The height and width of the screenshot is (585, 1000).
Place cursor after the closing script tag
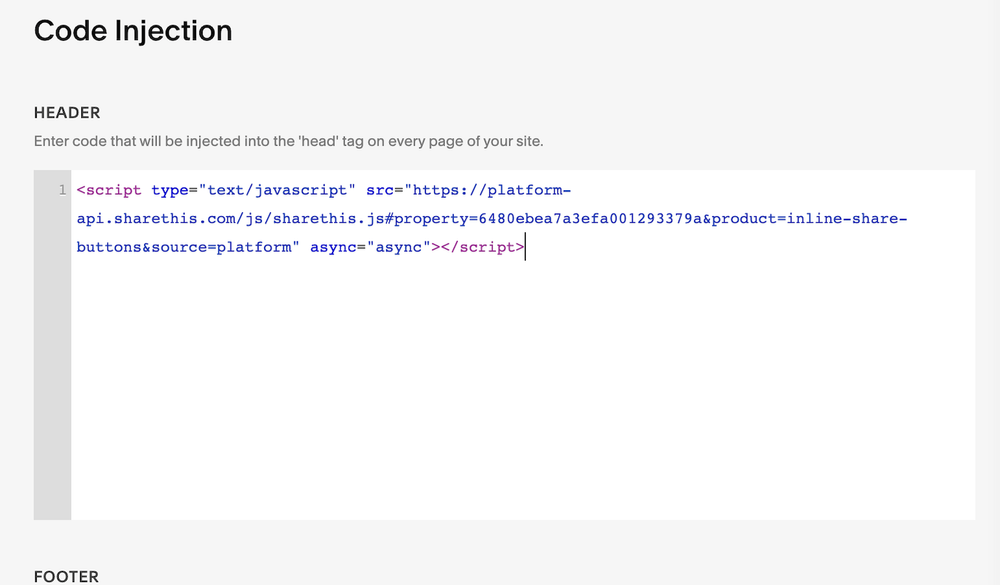[523, 247]
